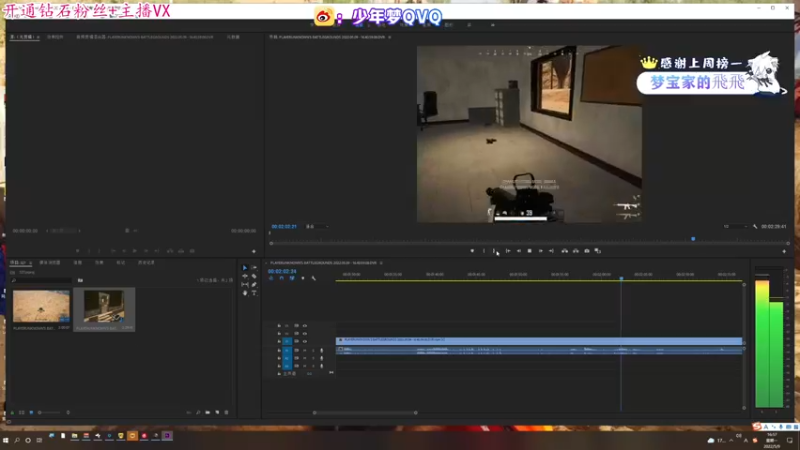800x450 pixels.
Task: Toggle Snap in the timeline
Action: tap(282, 279)
